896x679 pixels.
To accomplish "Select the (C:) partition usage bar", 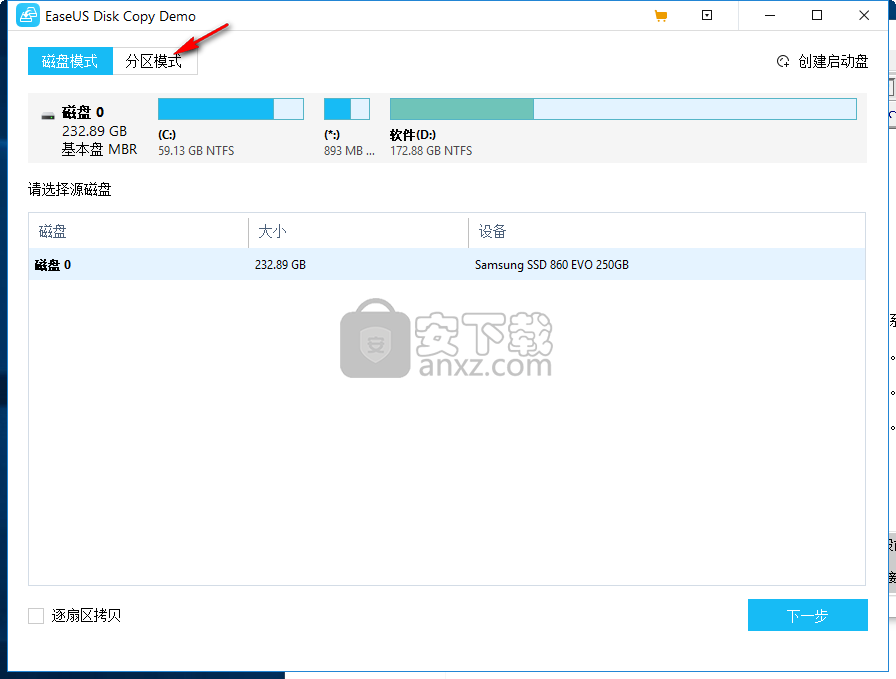I will 230,109.
